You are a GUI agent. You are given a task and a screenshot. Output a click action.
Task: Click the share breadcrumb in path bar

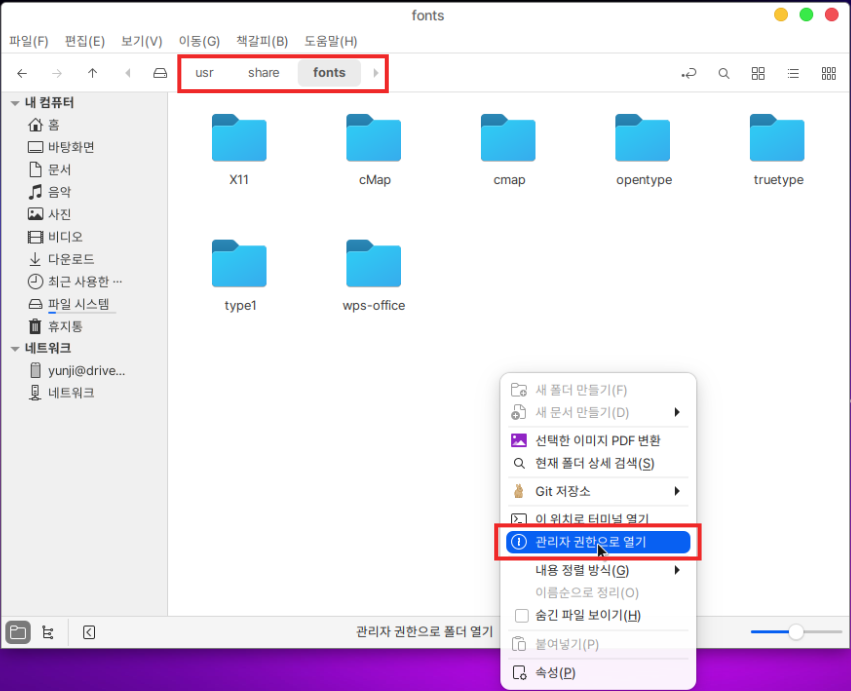pyautogui.click(x=263, y=73)
